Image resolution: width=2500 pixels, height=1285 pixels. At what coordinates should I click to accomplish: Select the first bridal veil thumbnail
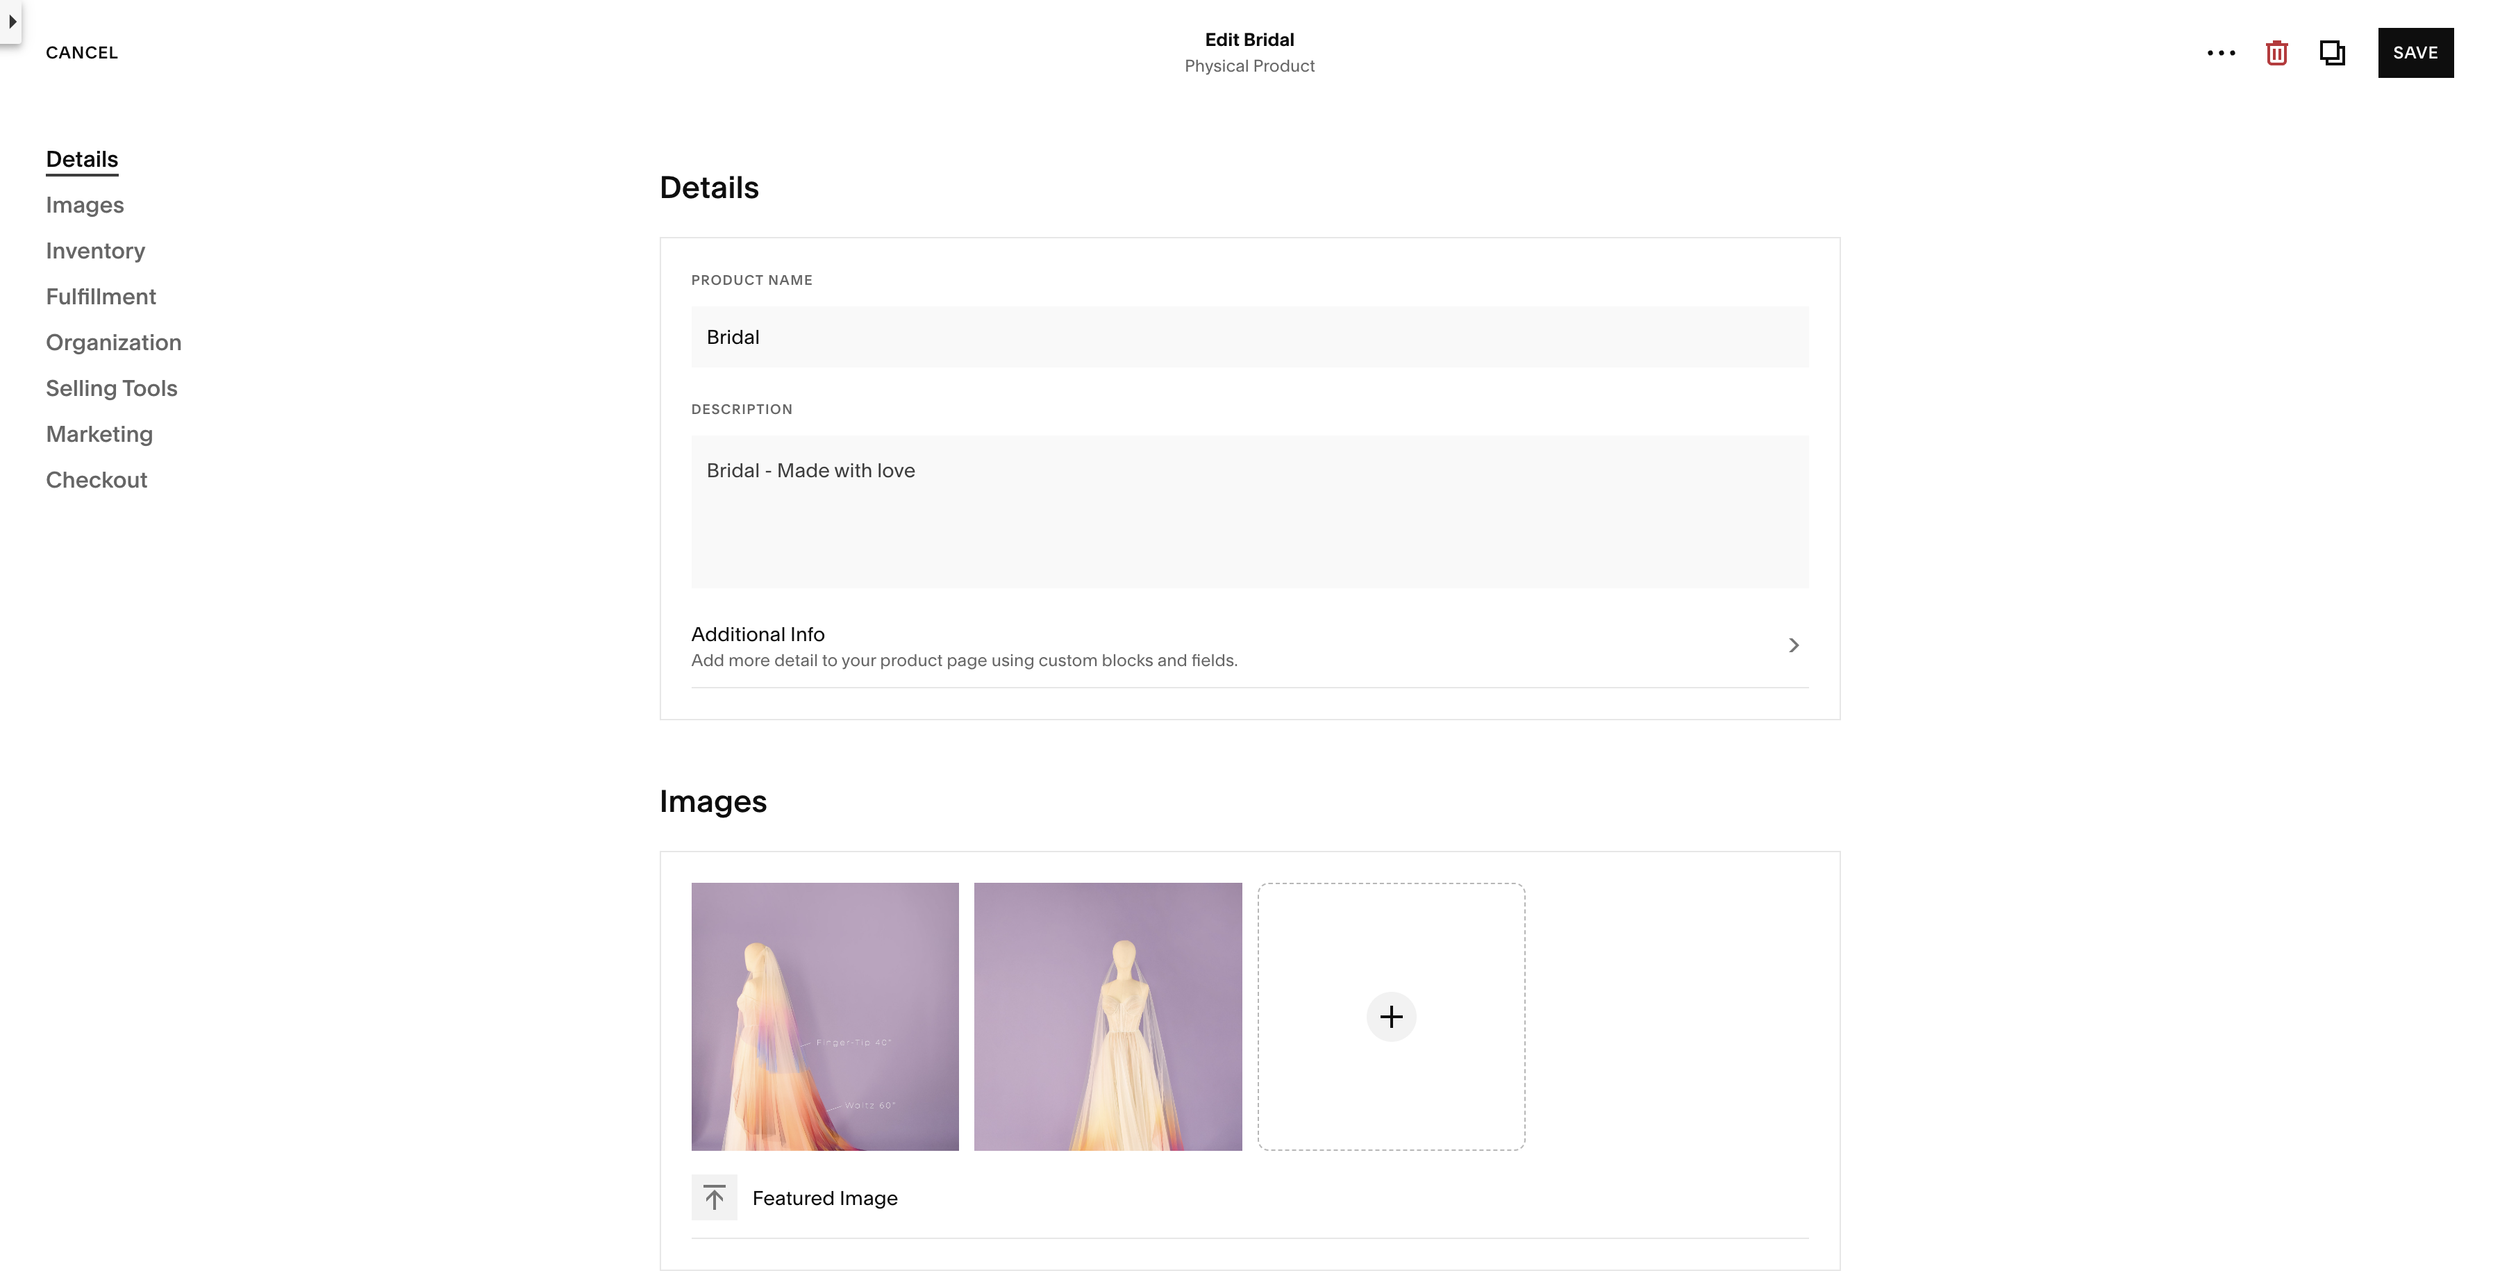point(825,1016)
